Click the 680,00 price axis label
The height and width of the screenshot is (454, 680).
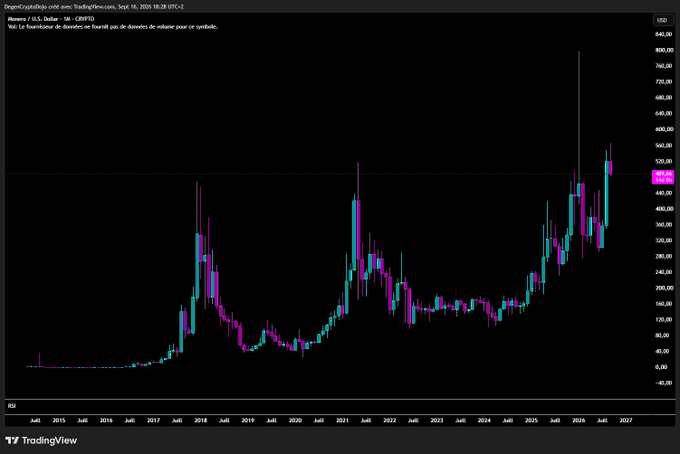[664, 98]
